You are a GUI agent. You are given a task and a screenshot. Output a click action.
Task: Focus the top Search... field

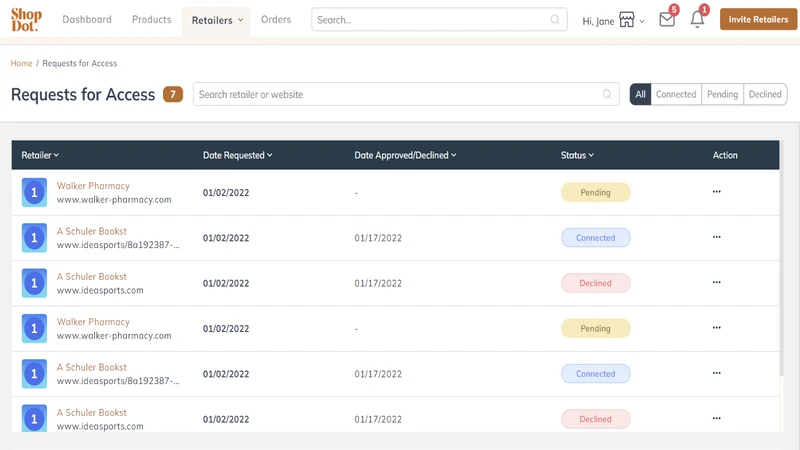coord(439,19)
